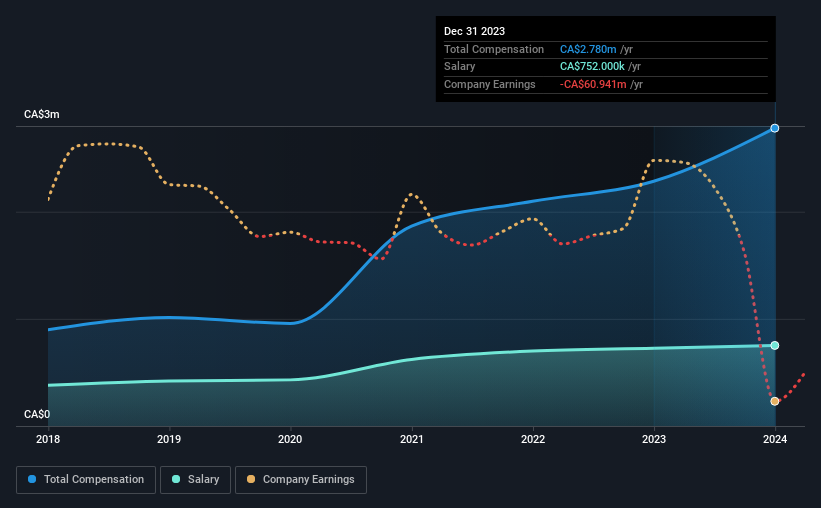The image size is (821, 508).
Task: Click the 2020 x-axis label
Action: (290, 439)
